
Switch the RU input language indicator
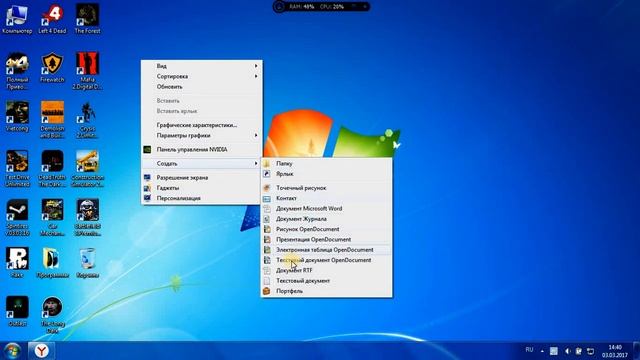[529, 350]
